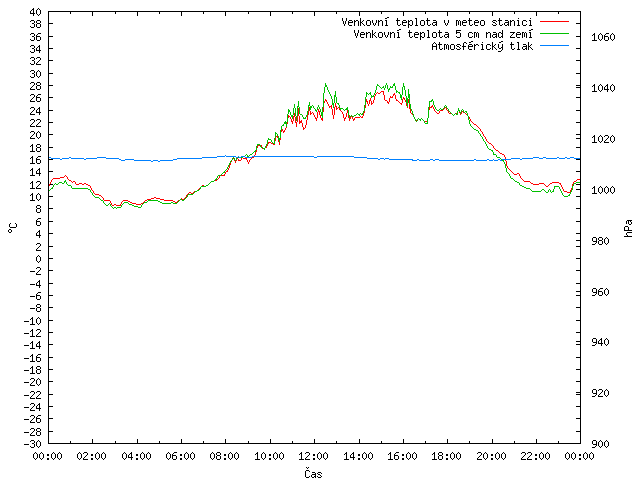
Task: Click the x-axis tick label '06:00'
Action: pyautogui.click(x=180, y=456)
